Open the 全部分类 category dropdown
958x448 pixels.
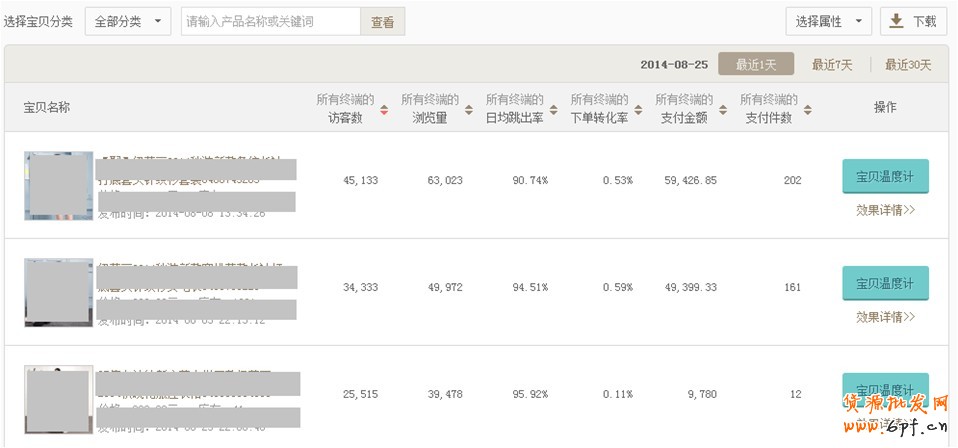coord(128,21)
